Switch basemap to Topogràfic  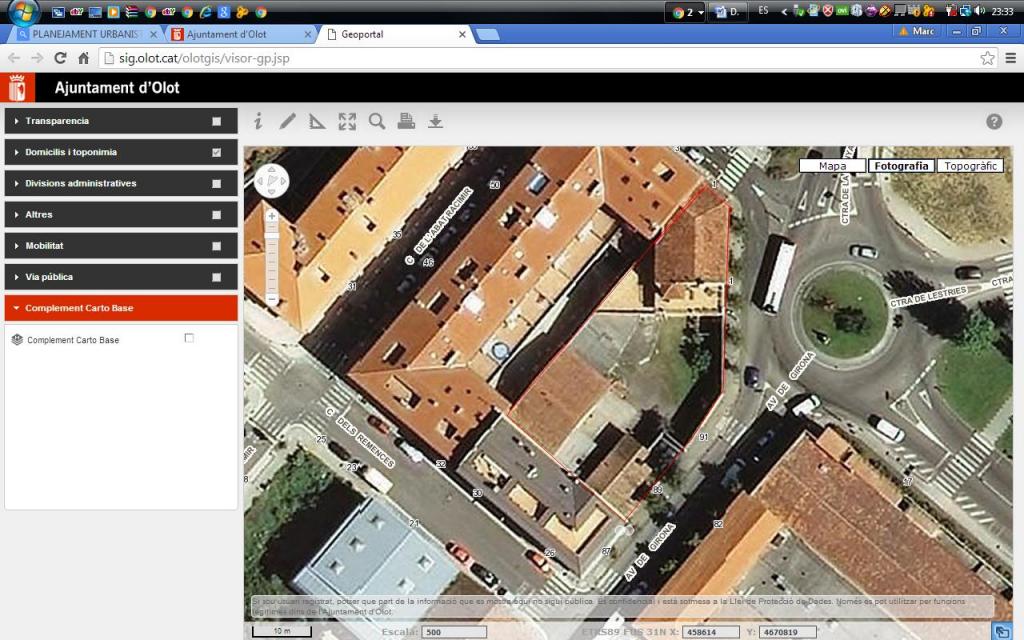pyautogui.click(x=970, y=166)
